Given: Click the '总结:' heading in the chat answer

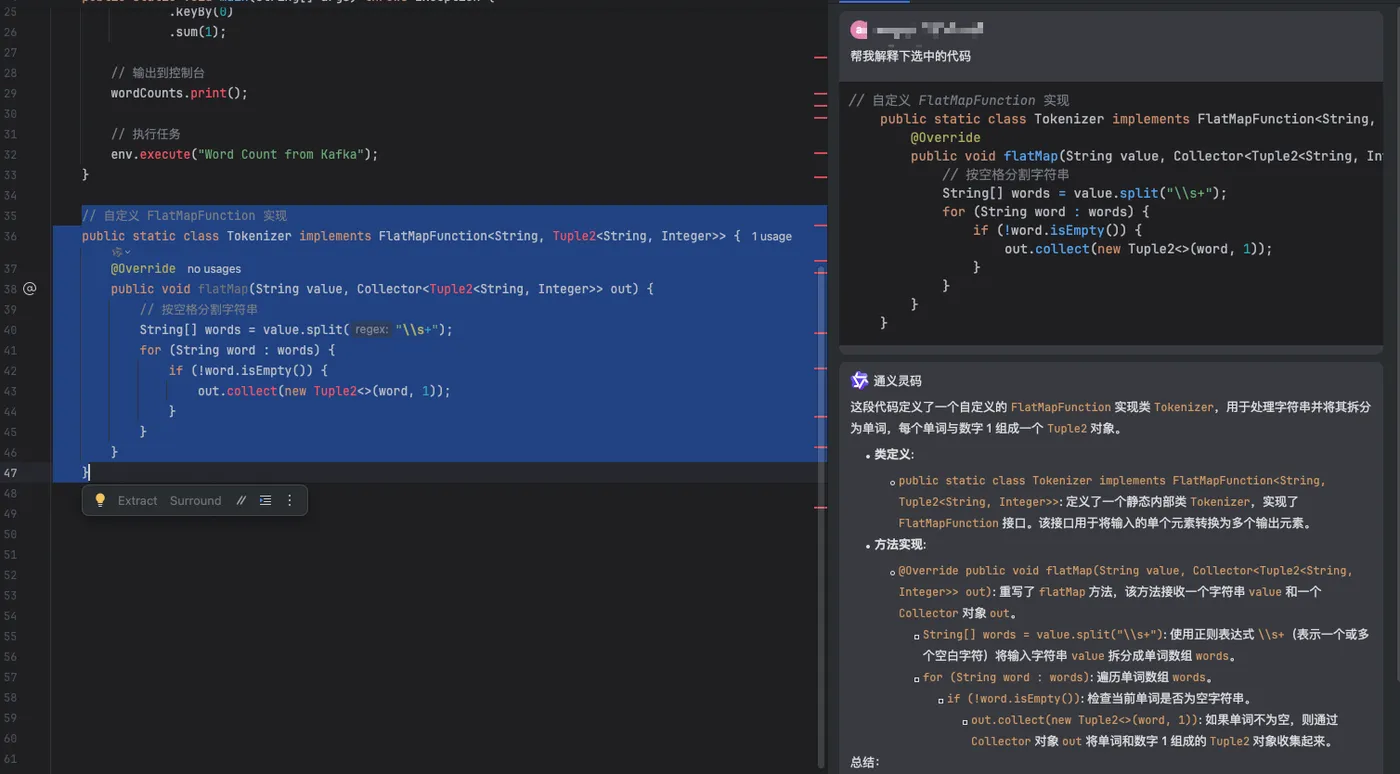Looking at the screenshot, I should pyautogui.click(x=865, y=762).
